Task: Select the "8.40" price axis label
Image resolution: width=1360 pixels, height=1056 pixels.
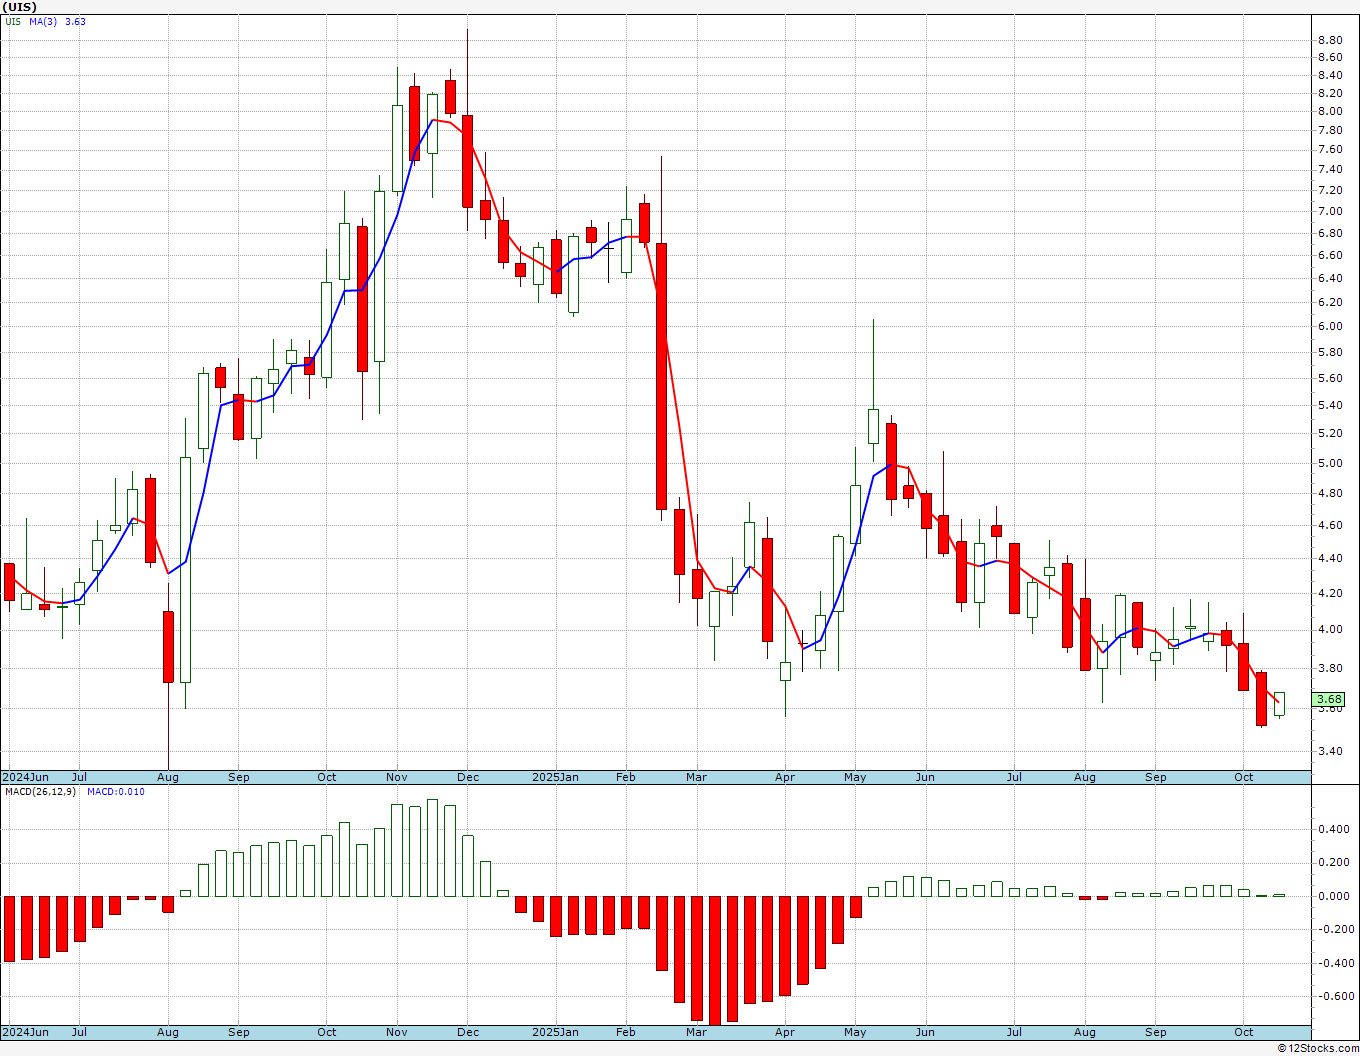Action: click(1330, 75)
